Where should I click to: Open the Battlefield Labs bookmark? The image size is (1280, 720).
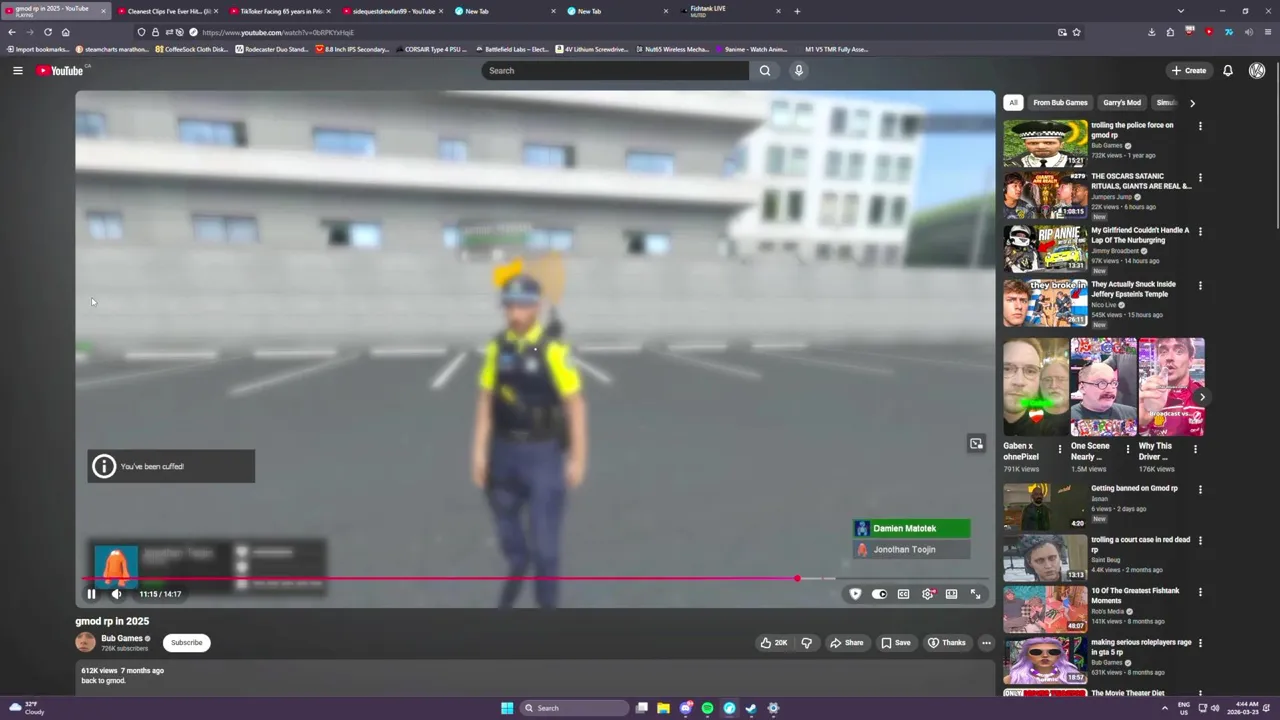pyautogui.click(x=513, y=49)
